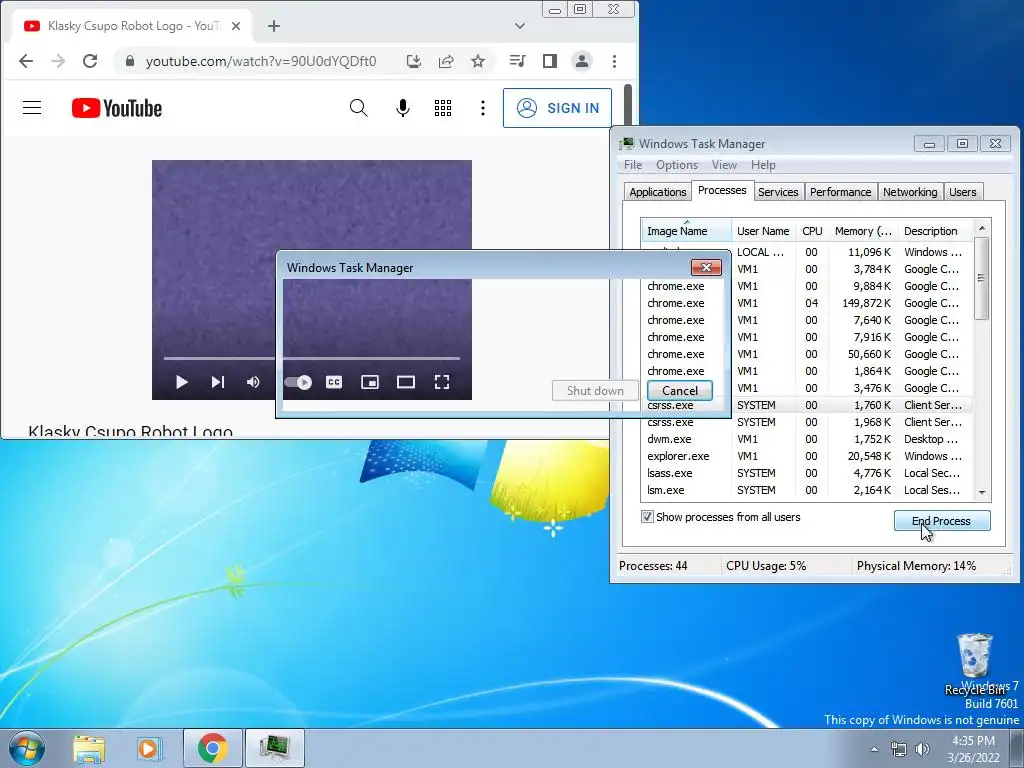Switch to the Applications tab
This screenshot has width=1024, height=768.
point(657,192)
